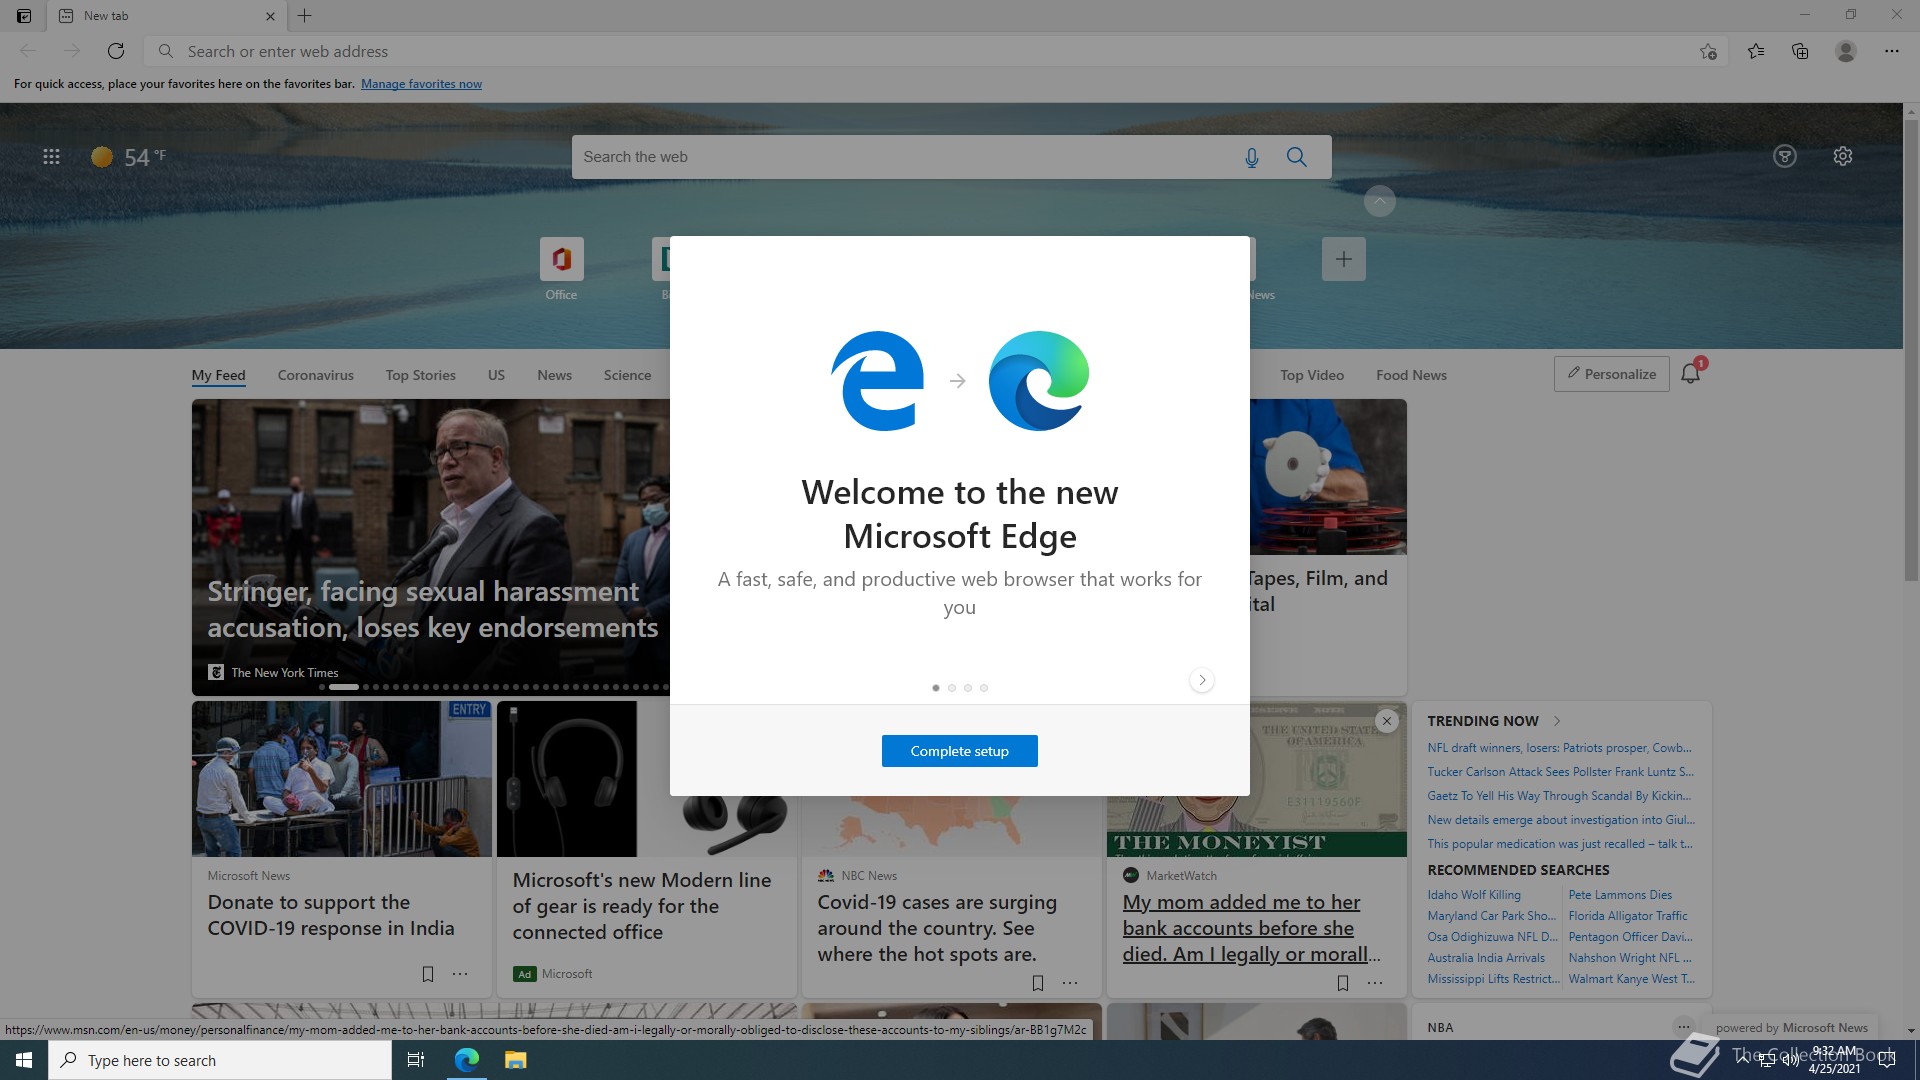Open Task View on taskbar

[416, 1060]
